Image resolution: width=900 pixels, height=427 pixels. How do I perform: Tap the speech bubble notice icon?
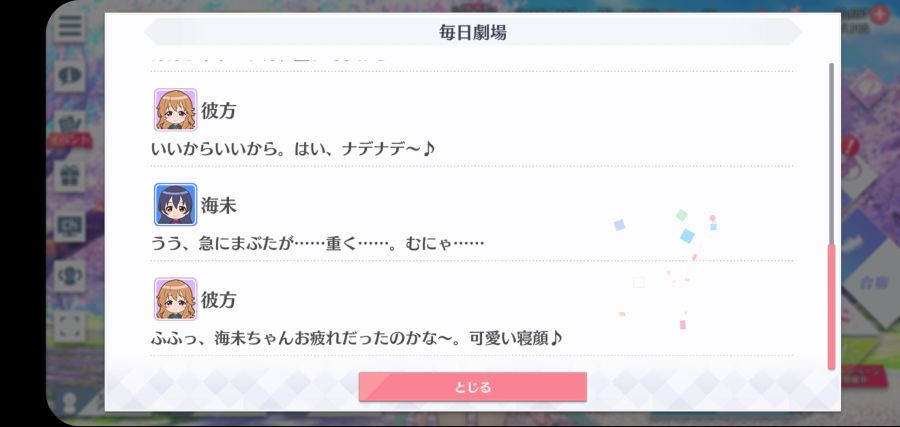(x=70, y=76)
